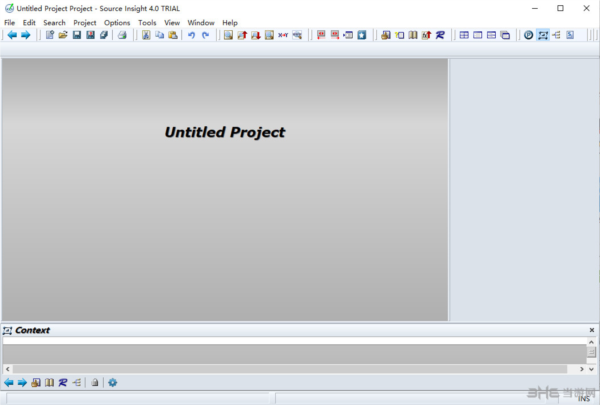Screen dimensions: 600x405
Task: Click Context panel horizontal scroll left arrow
Action: click(x=8, y=369)
